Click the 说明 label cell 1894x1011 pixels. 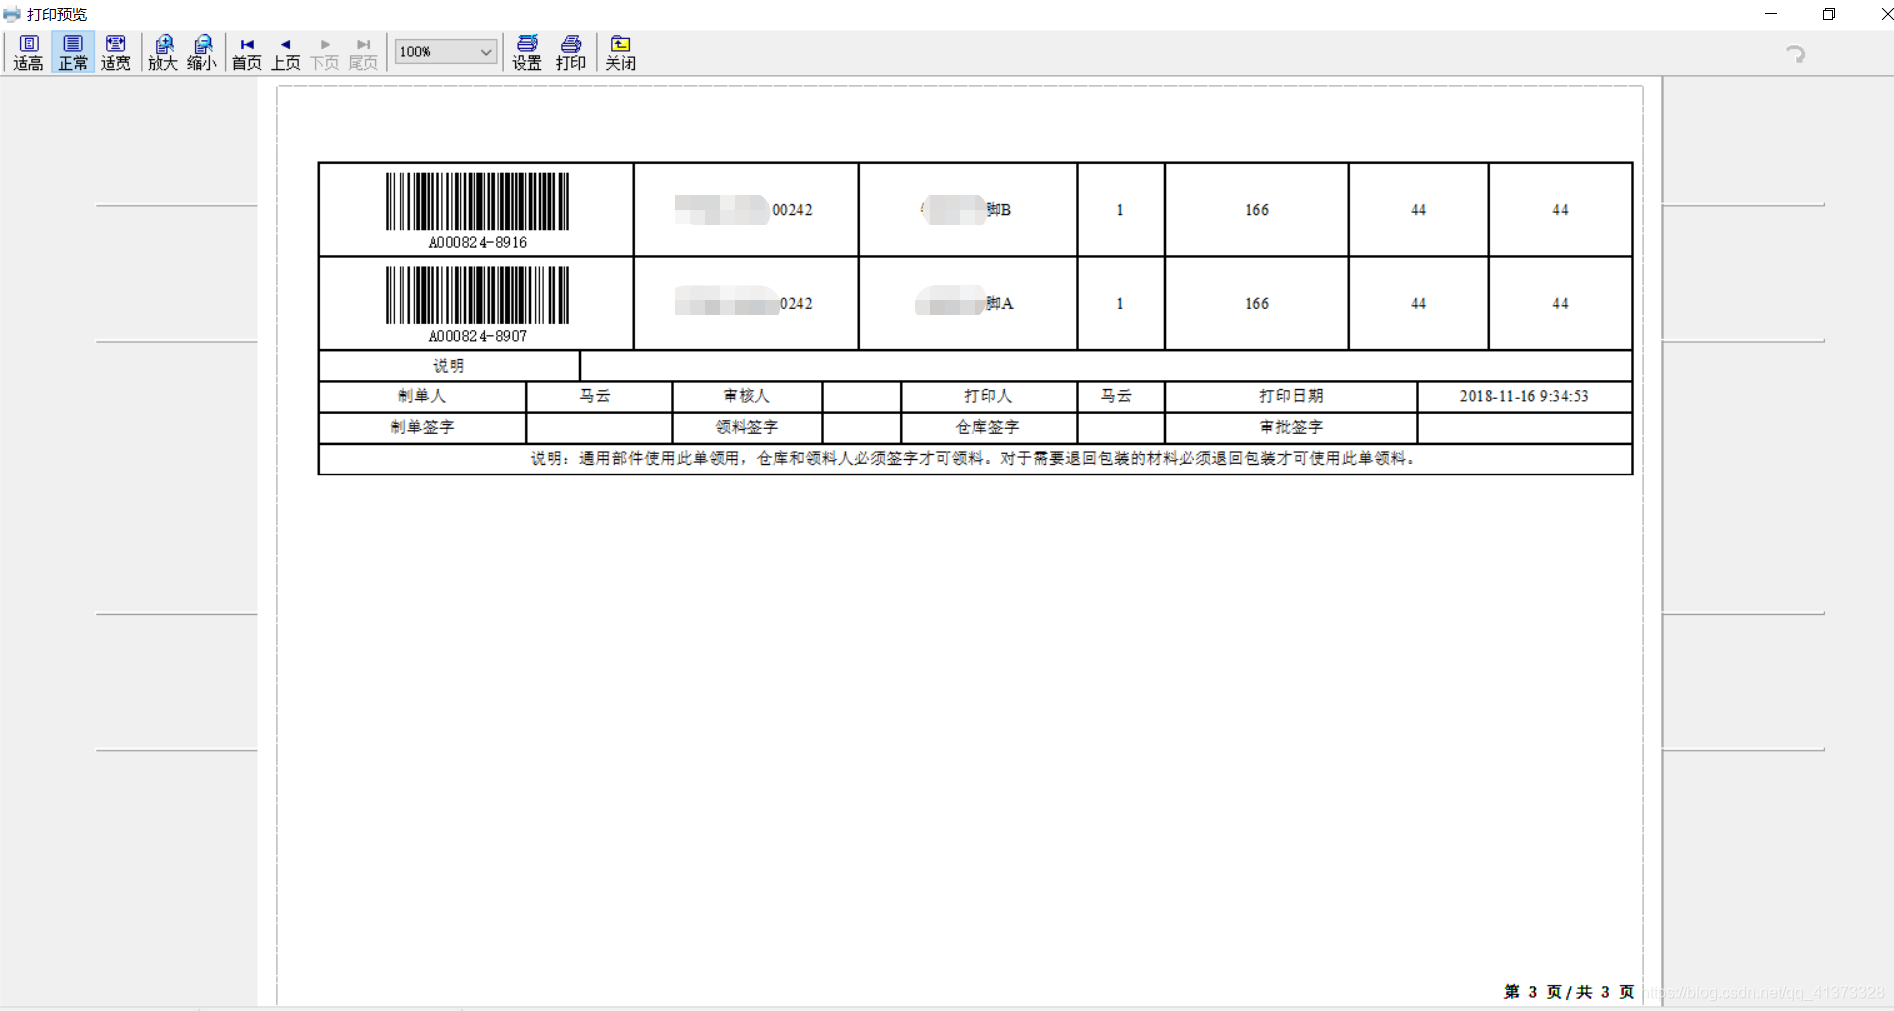(x=449, y=366)
